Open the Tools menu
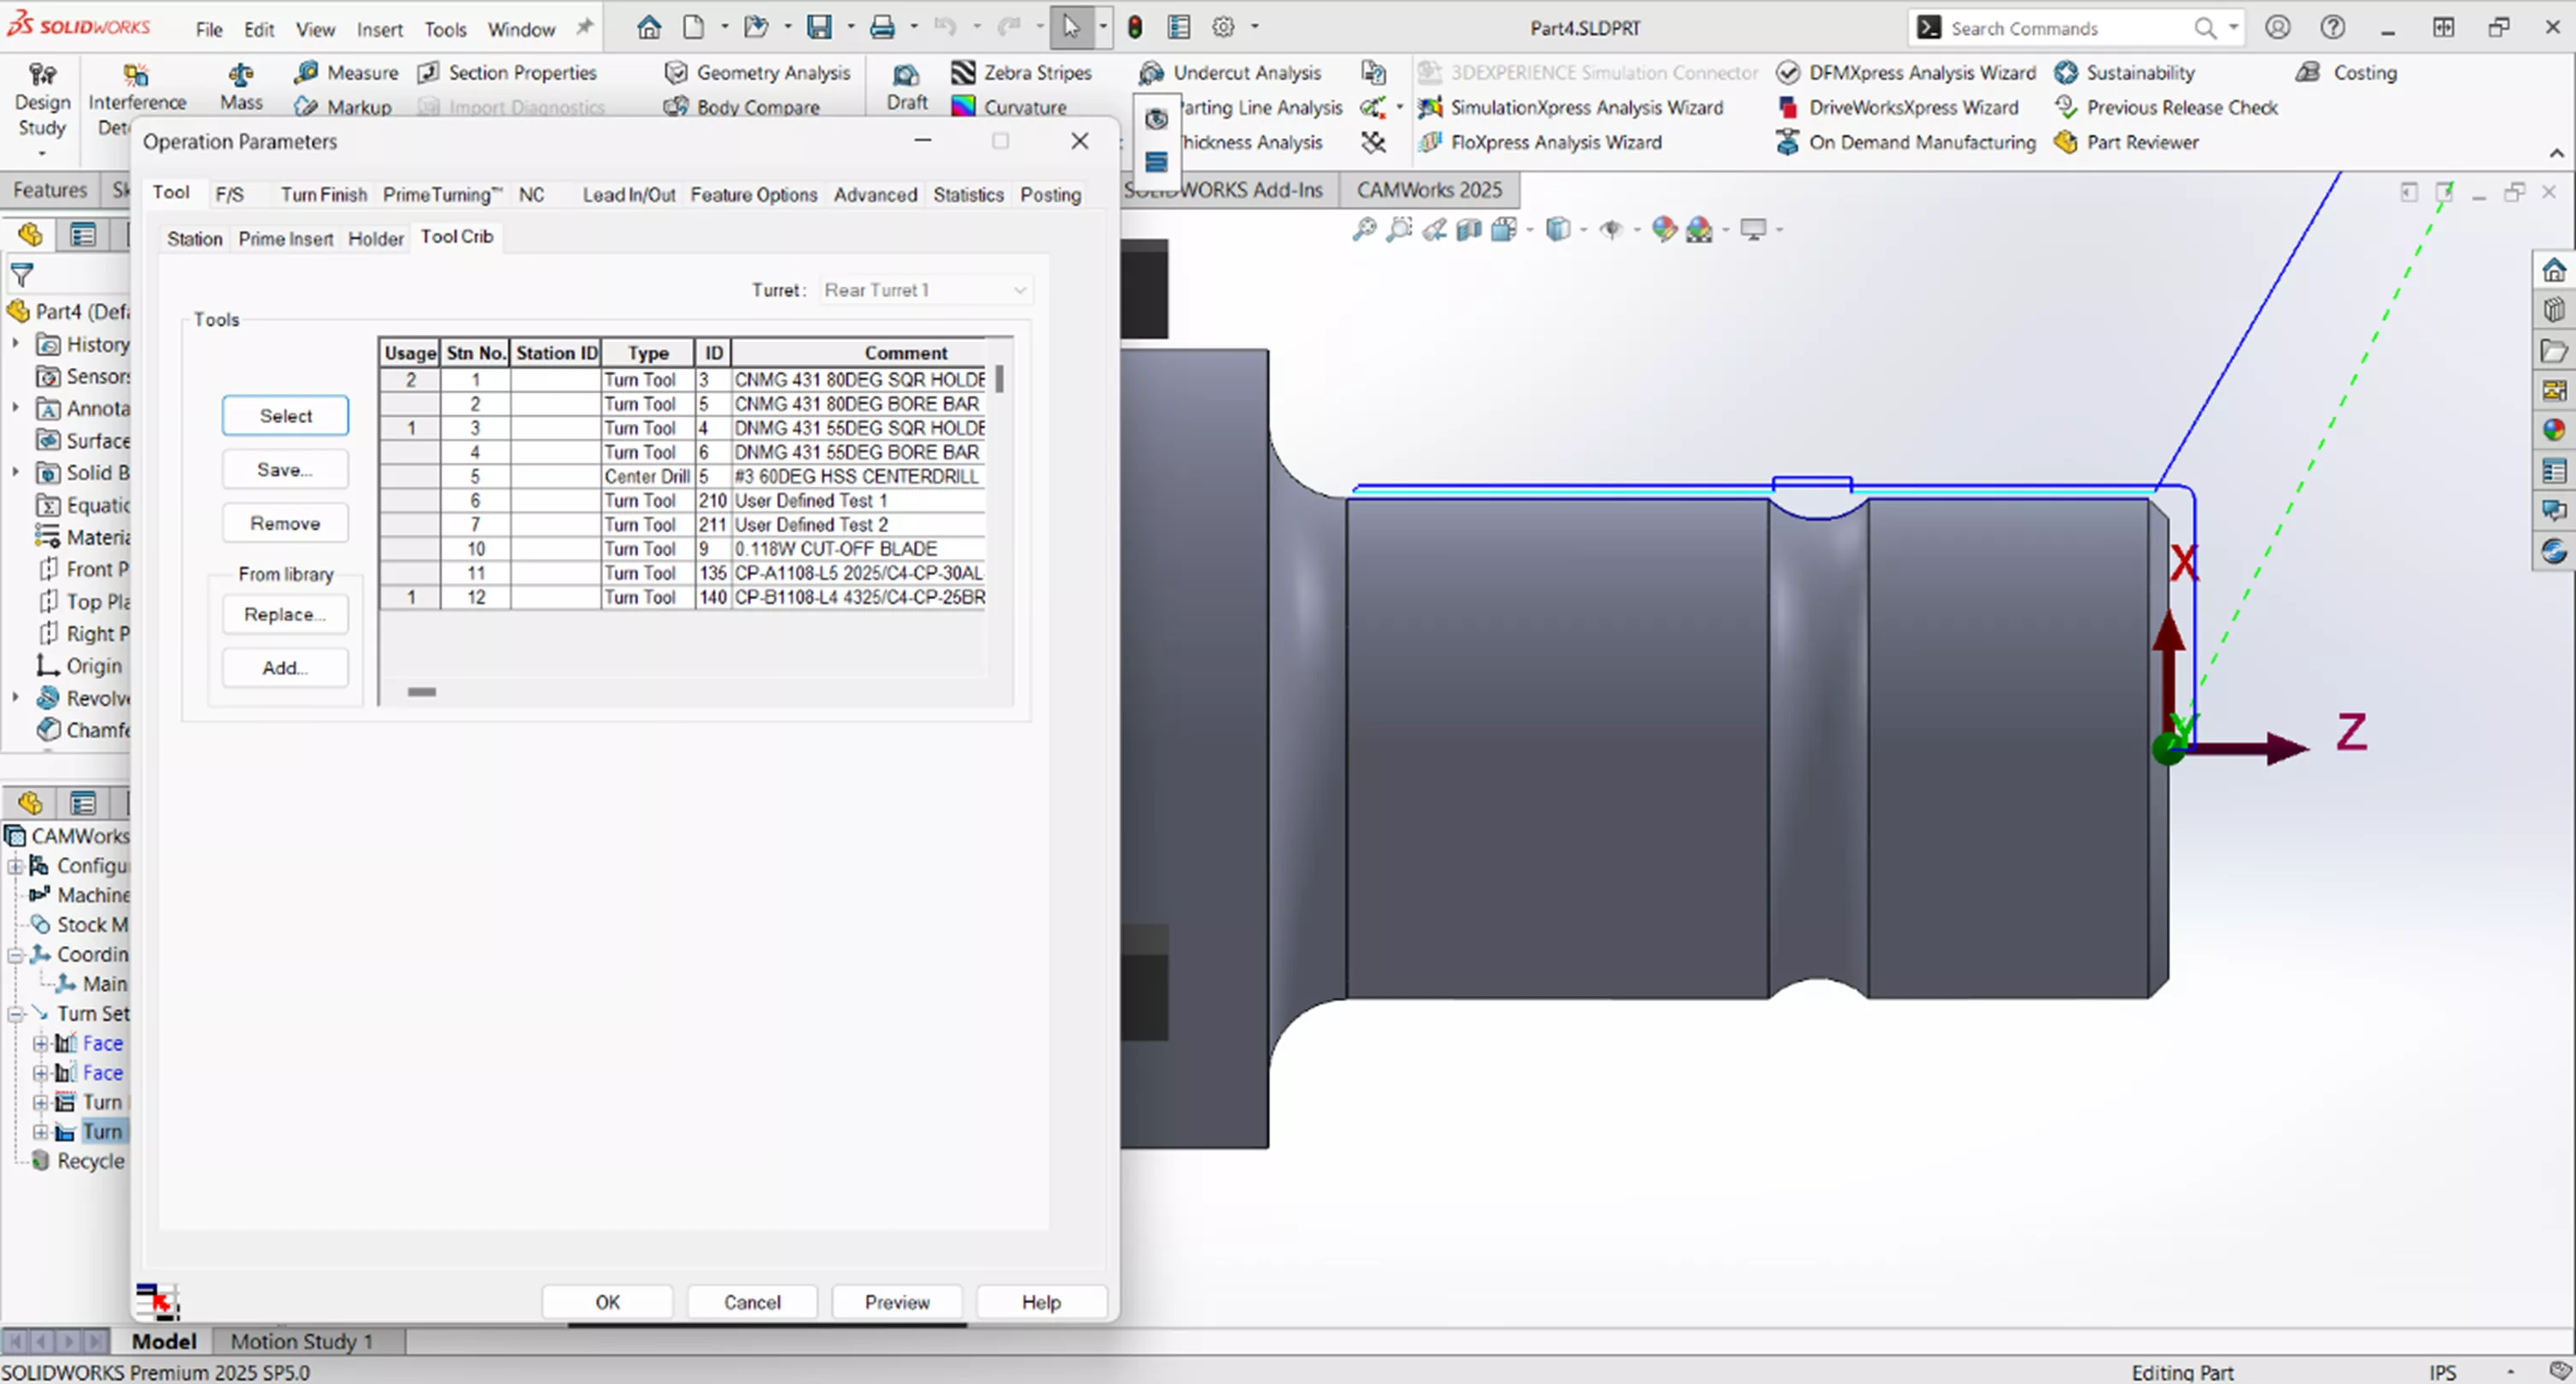The width and height of the screenshot is (2576, 1384). pyautogui.click(x=445, y=29)
